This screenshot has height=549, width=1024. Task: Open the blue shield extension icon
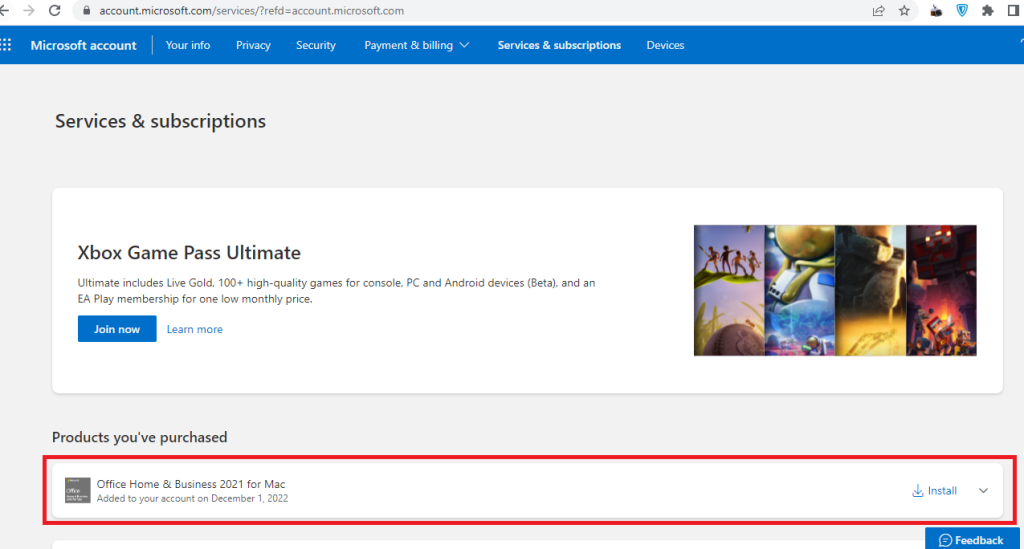[x=962, y=11]
